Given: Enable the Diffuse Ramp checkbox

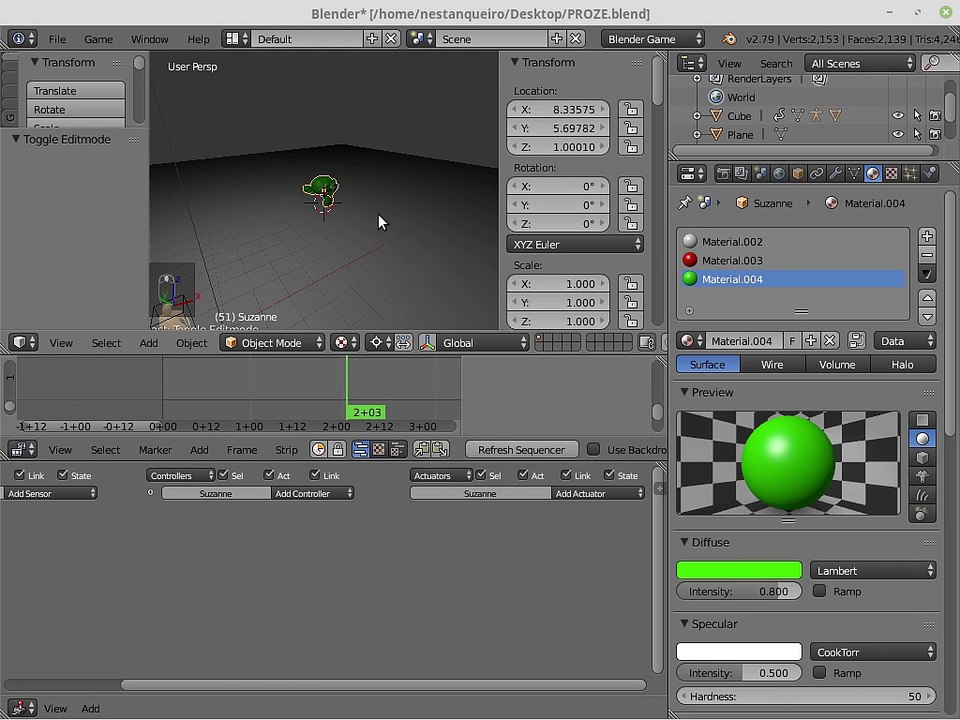Looking at the screenshot, I should click(819, 591).
